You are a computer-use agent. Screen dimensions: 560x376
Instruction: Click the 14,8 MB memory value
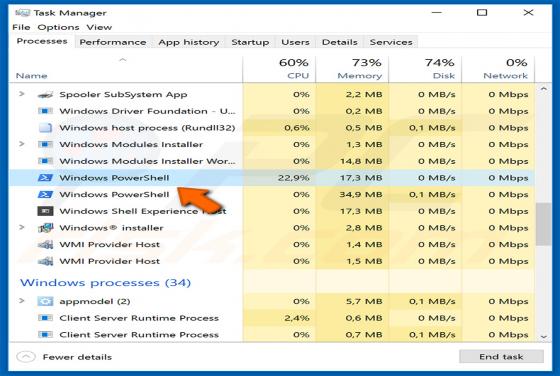pyautogui.click(x=361, y=161)
